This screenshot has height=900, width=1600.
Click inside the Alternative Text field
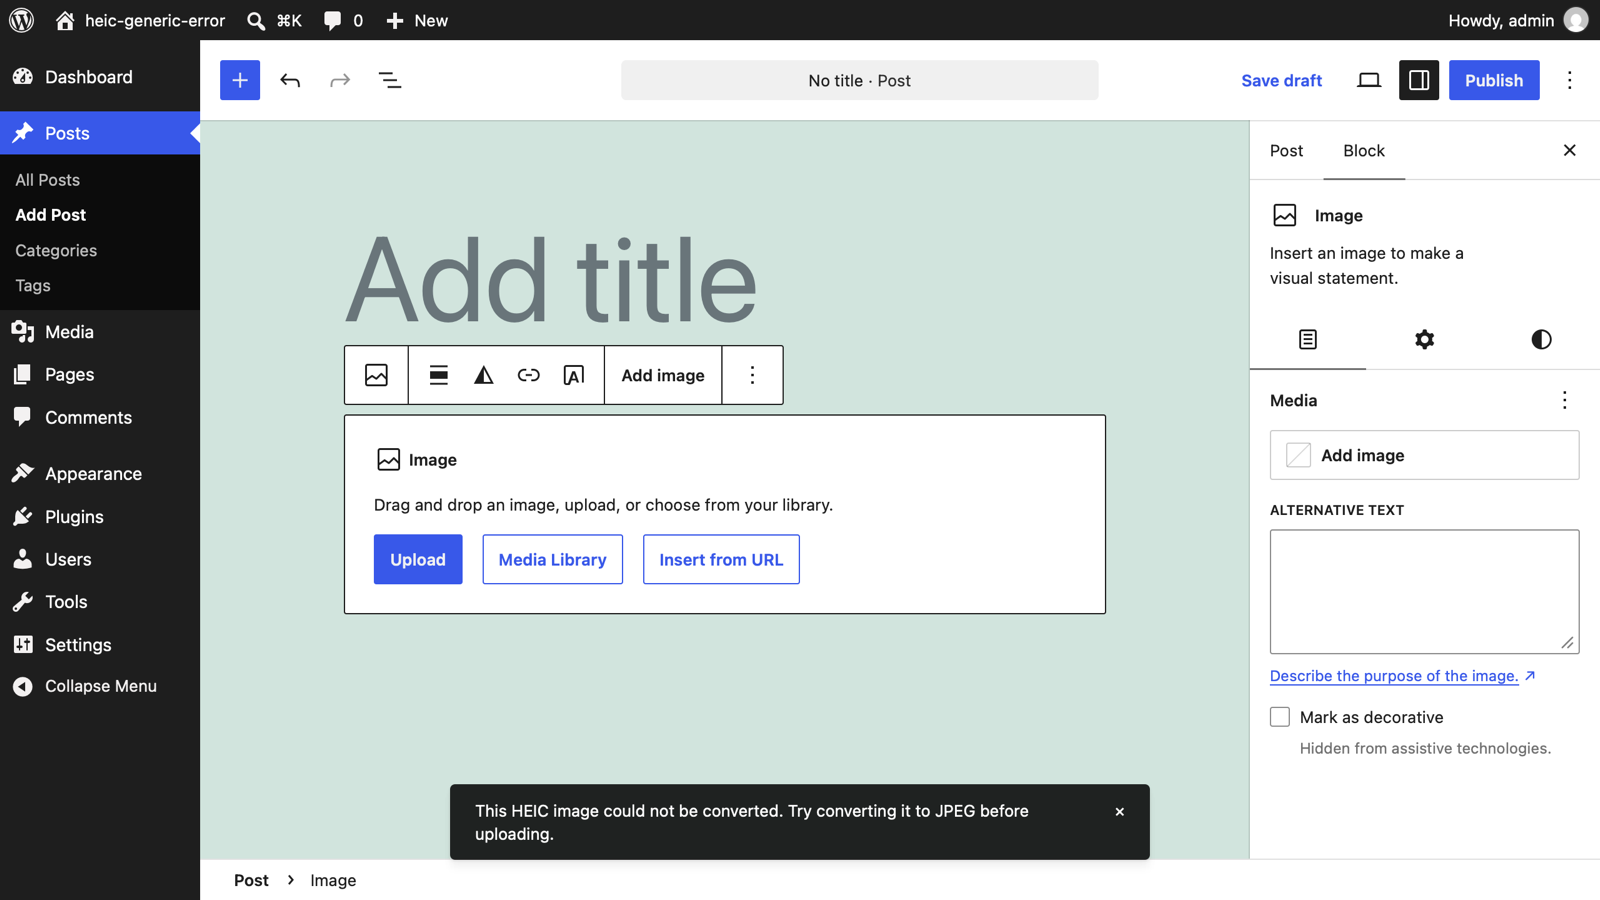coord(1424,592)
